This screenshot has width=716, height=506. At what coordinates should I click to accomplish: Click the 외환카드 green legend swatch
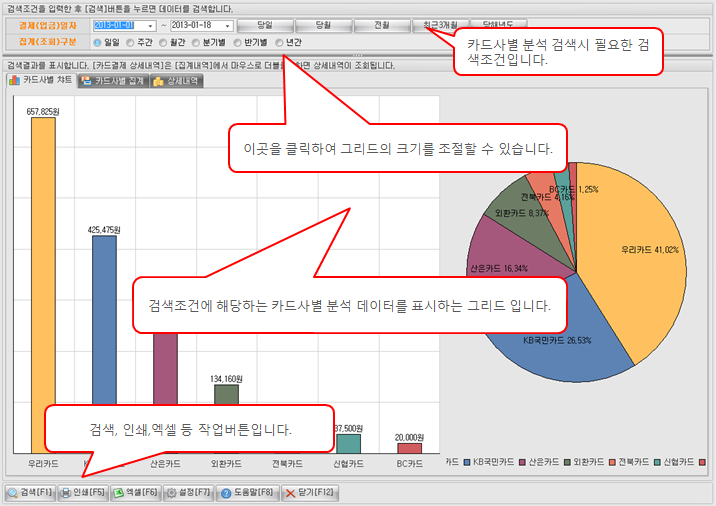(567, 463)
